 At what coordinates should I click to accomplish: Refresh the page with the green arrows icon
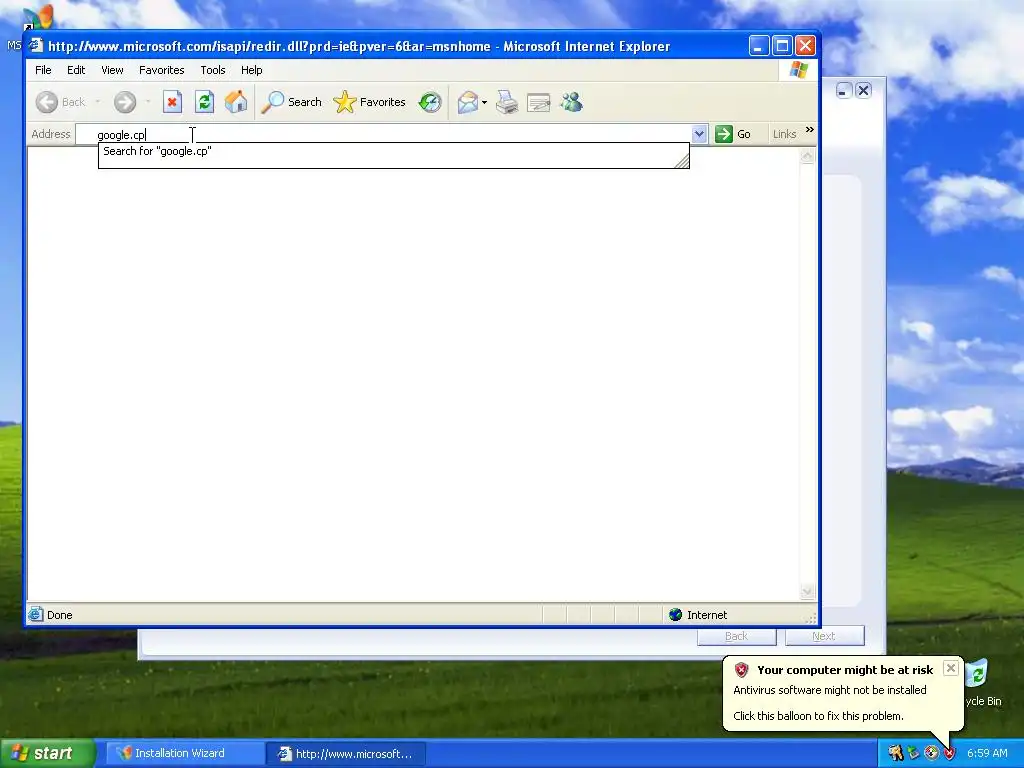click(204, 102)
